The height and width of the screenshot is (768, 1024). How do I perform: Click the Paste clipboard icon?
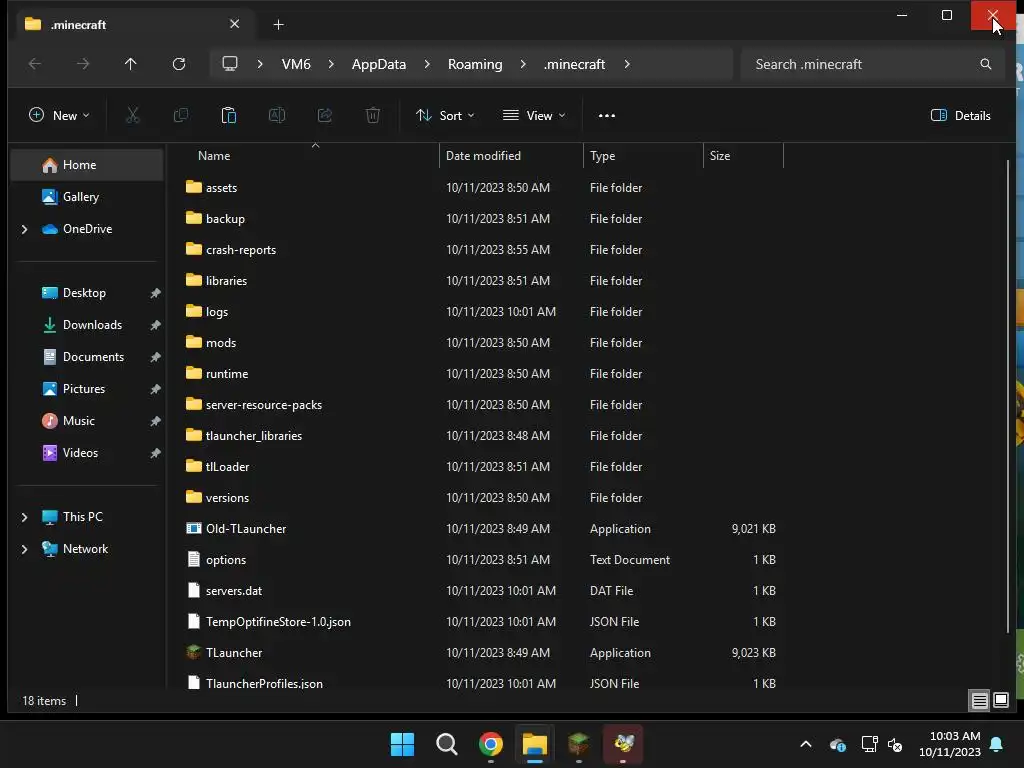click(x=229, y=116)
